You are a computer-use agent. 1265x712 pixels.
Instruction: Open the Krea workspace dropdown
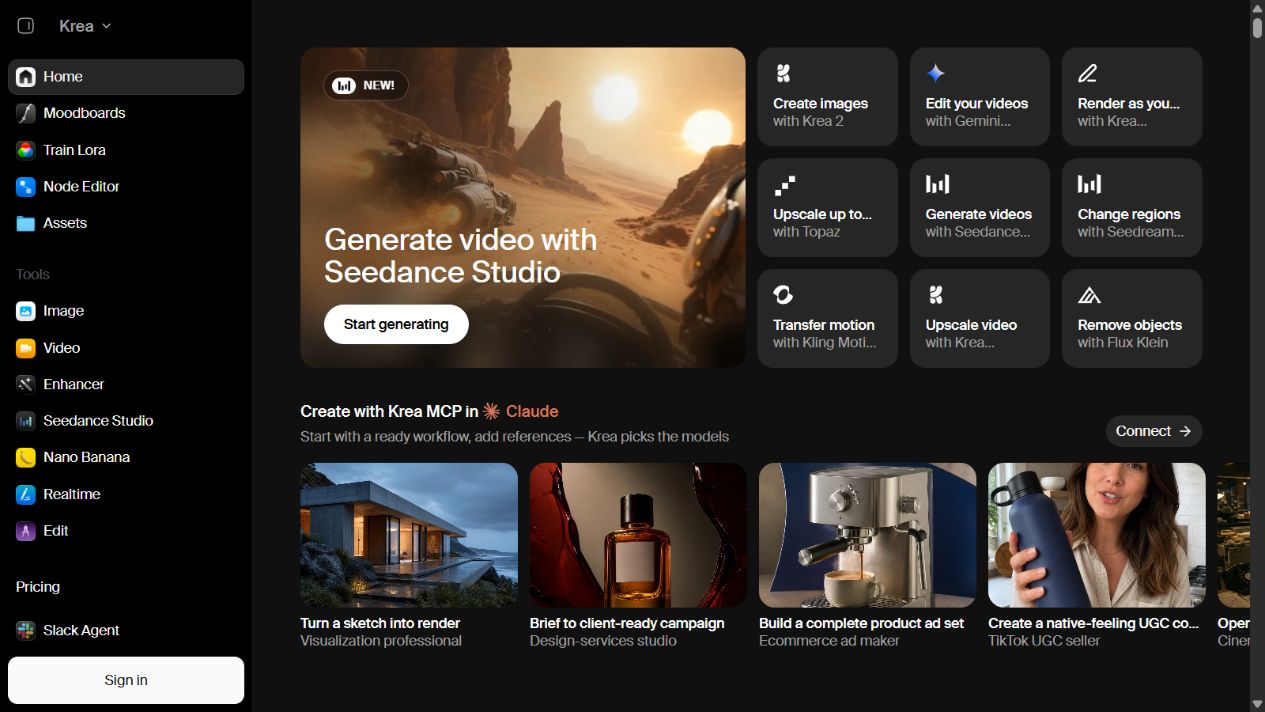[85, 26]
